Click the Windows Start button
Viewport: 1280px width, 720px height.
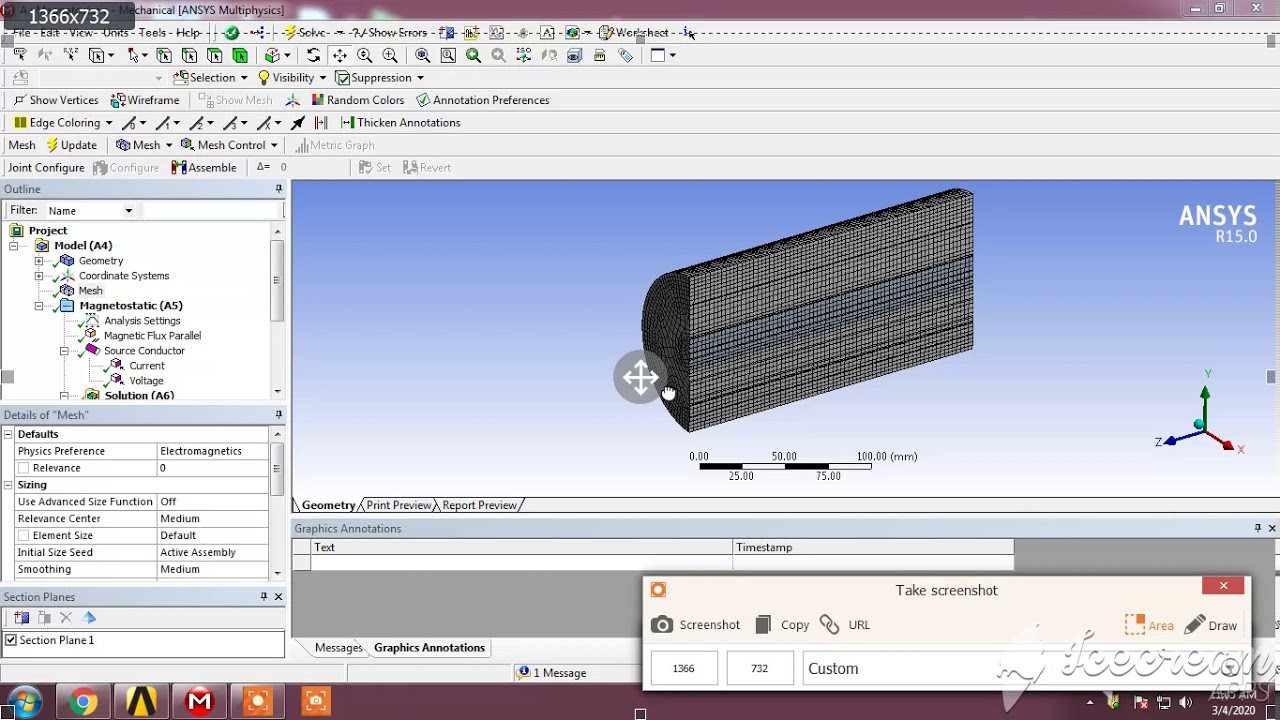[x=25, y=702]
